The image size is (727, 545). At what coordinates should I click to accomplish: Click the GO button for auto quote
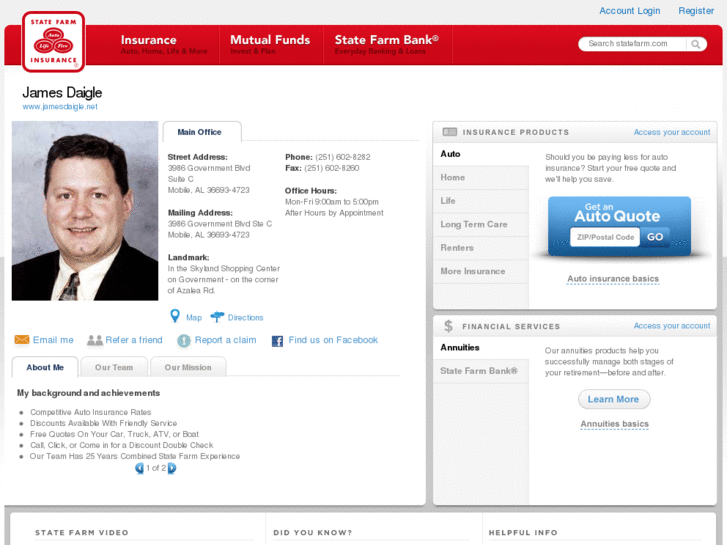(x=655, y=237)
